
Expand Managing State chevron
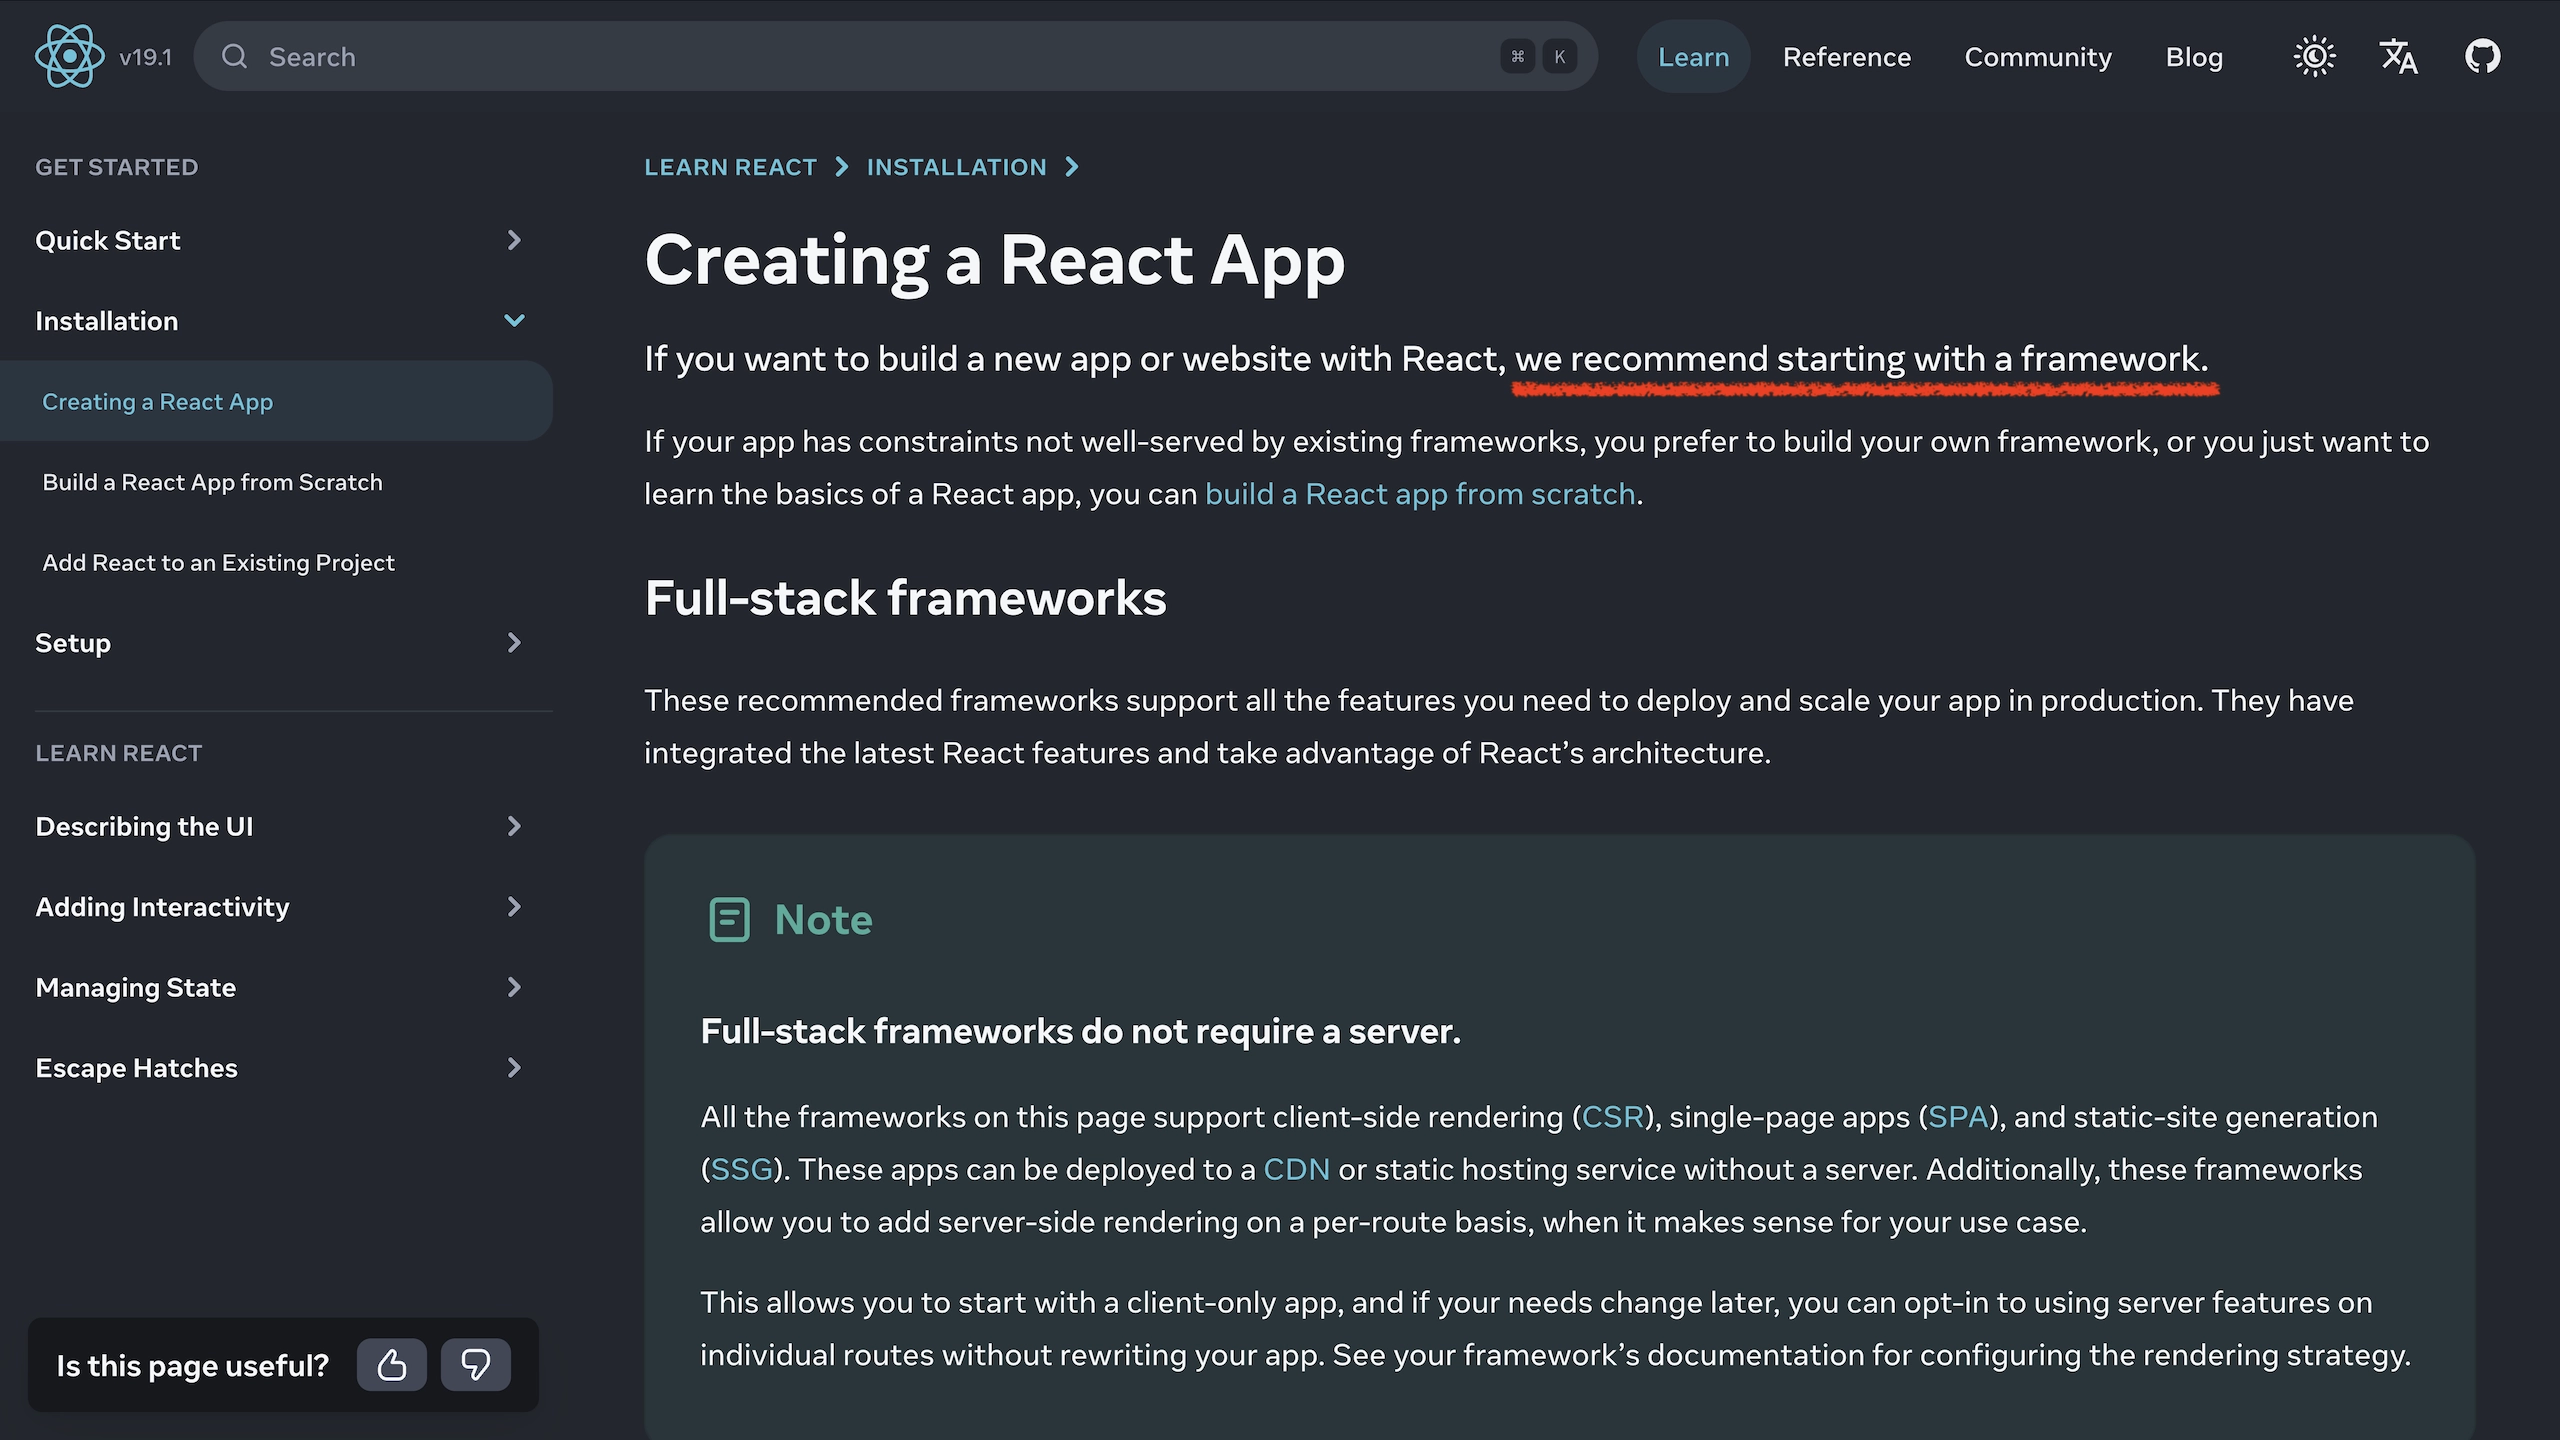[514, 987]
